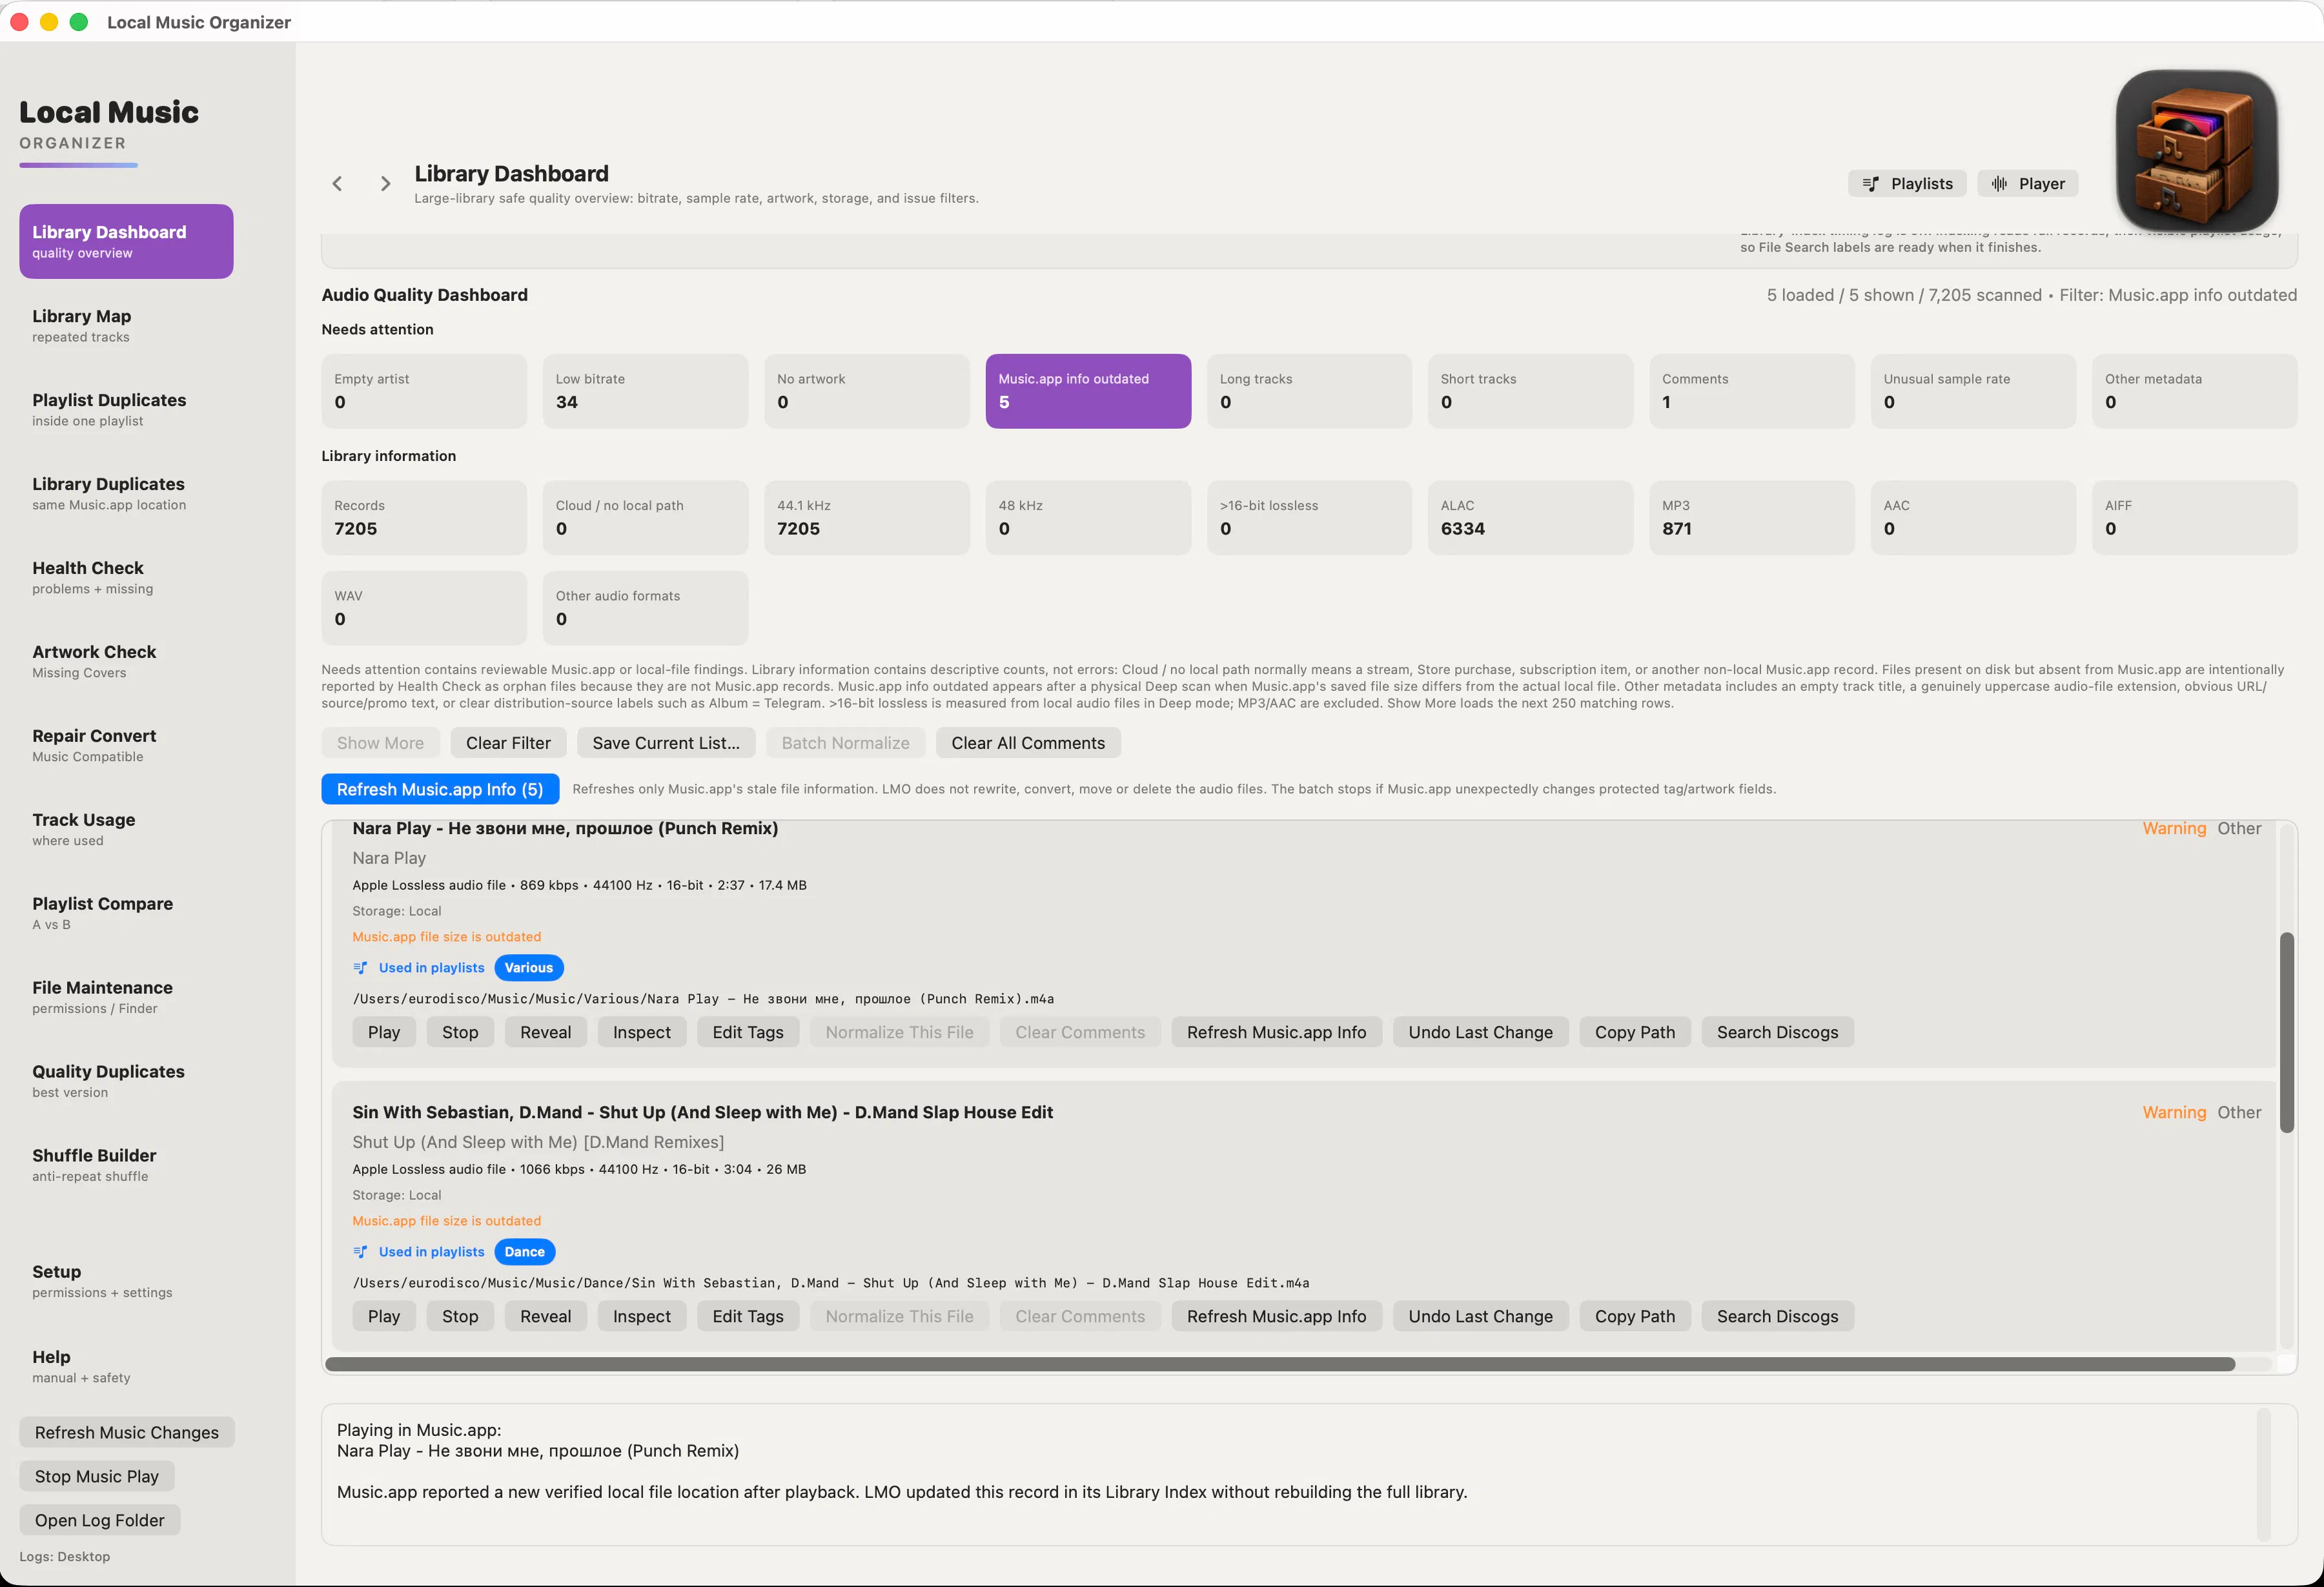Viewport: 2324px width, 1587px height.
Task: Open Repair Convert in the sidebar
Action: (x=126, y=746)
